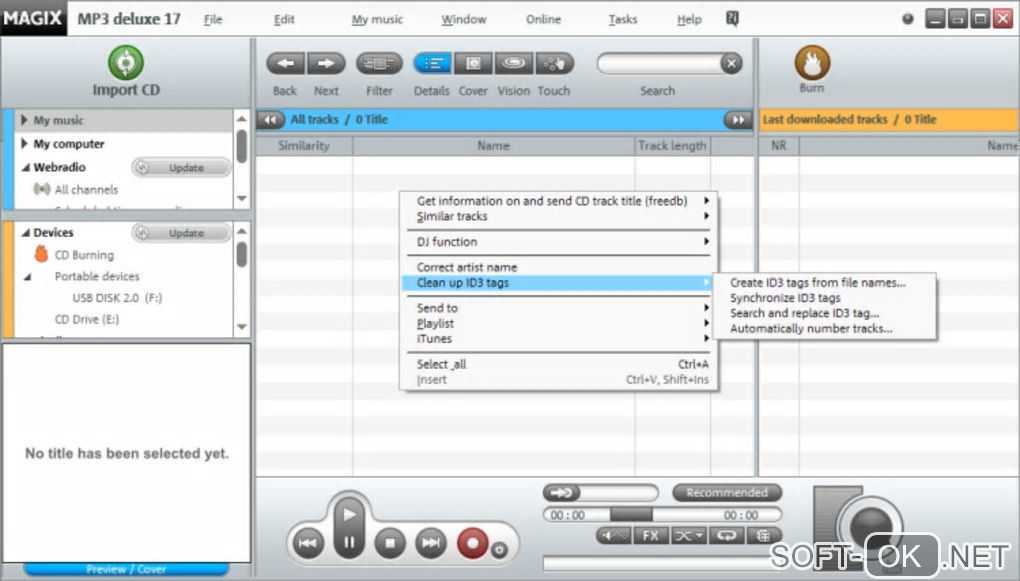Collapse Devices tree node
1020x581 pixels.
coord(25,232)
